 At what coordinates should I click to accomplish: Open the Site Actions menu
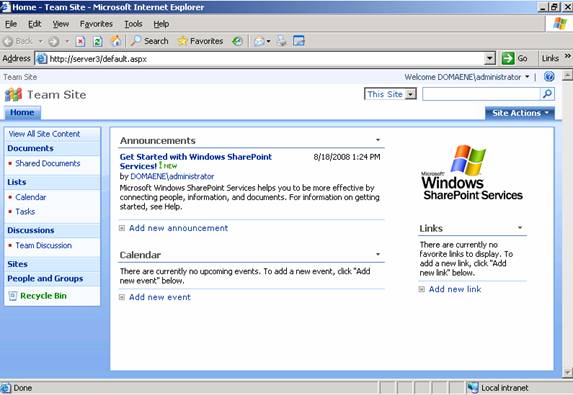coord(520,113)
